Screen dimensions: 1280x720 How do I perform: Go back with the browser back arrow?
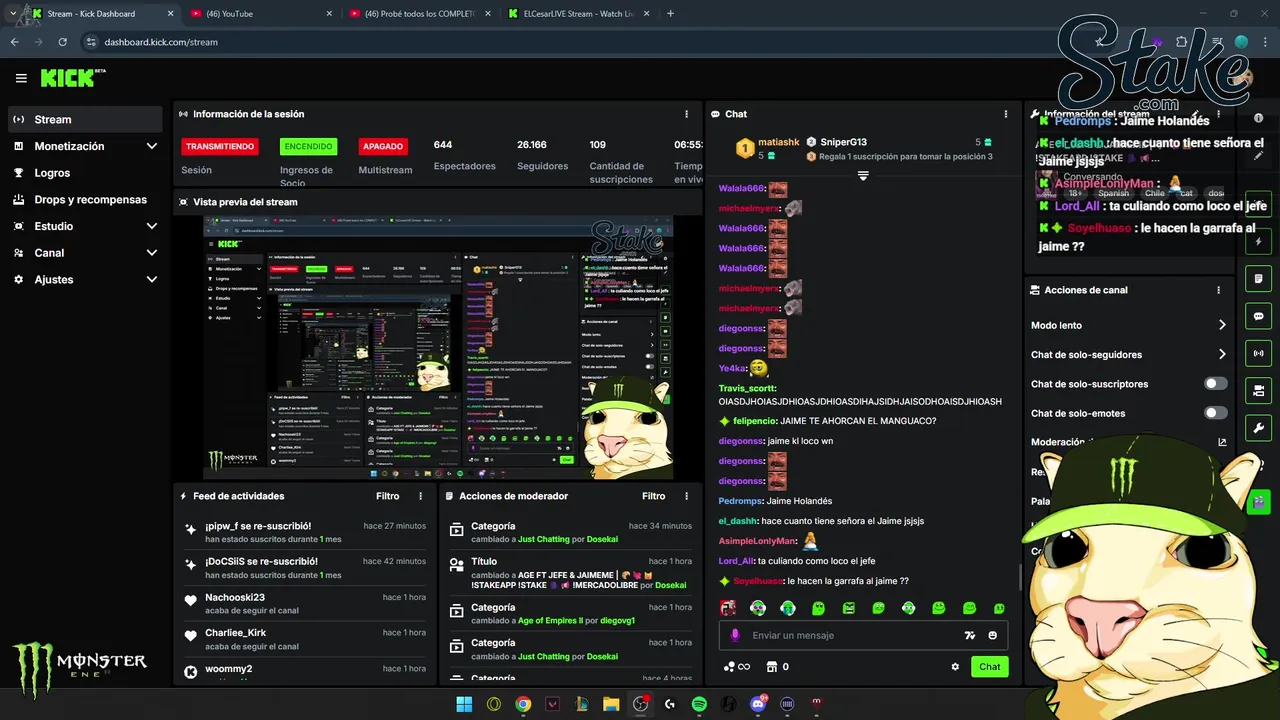(x=14, y=42)
